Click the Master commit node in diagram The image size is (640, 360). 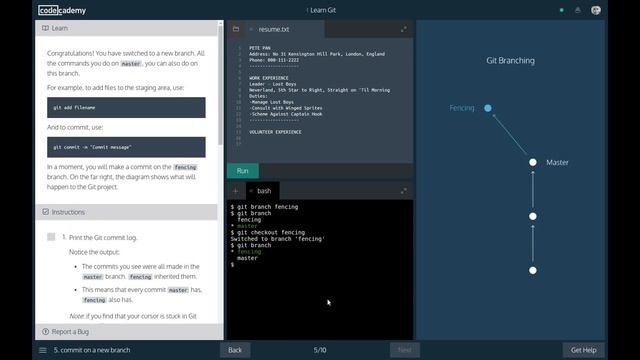(533, 162)
